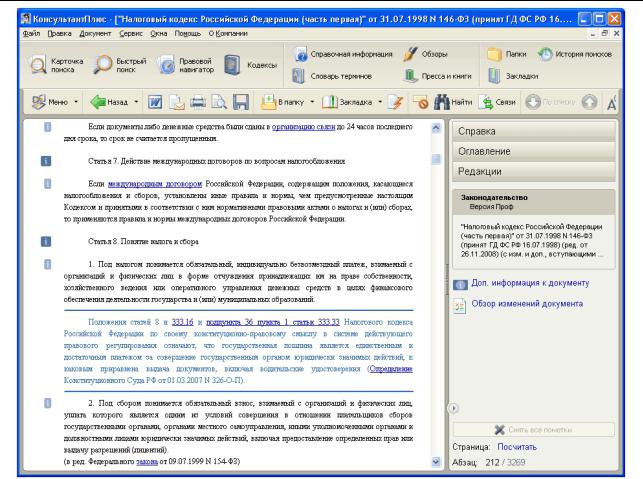Screen dimensions: 643x479
Task: Save the document with floppy disk icon
Action: pos(241,102)
